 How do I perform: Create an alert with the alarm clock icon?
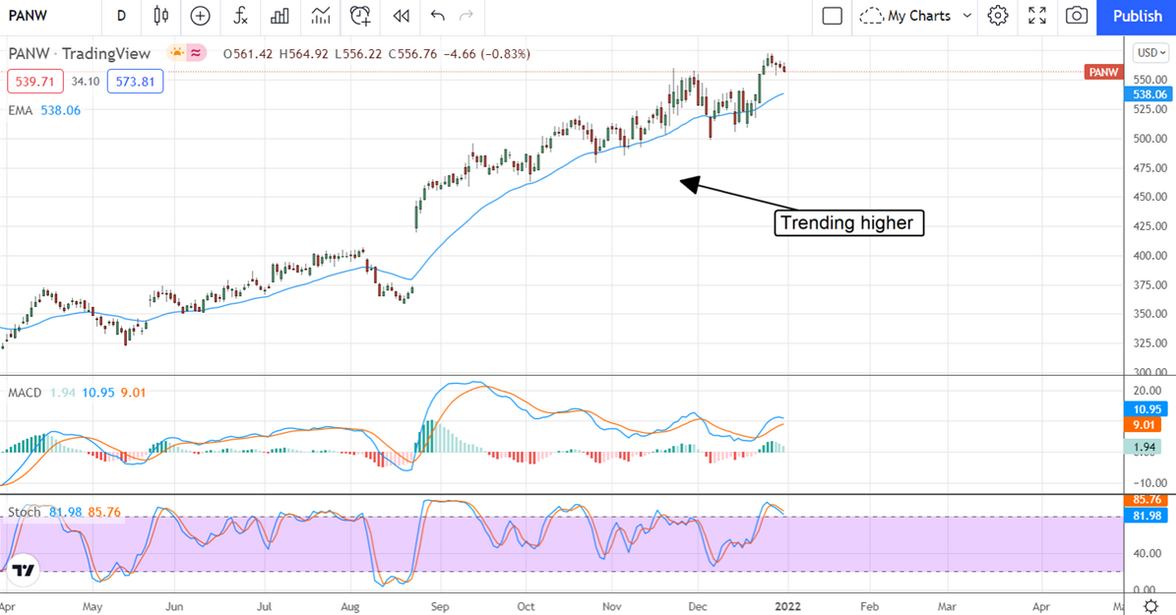[x=361, y=16]
